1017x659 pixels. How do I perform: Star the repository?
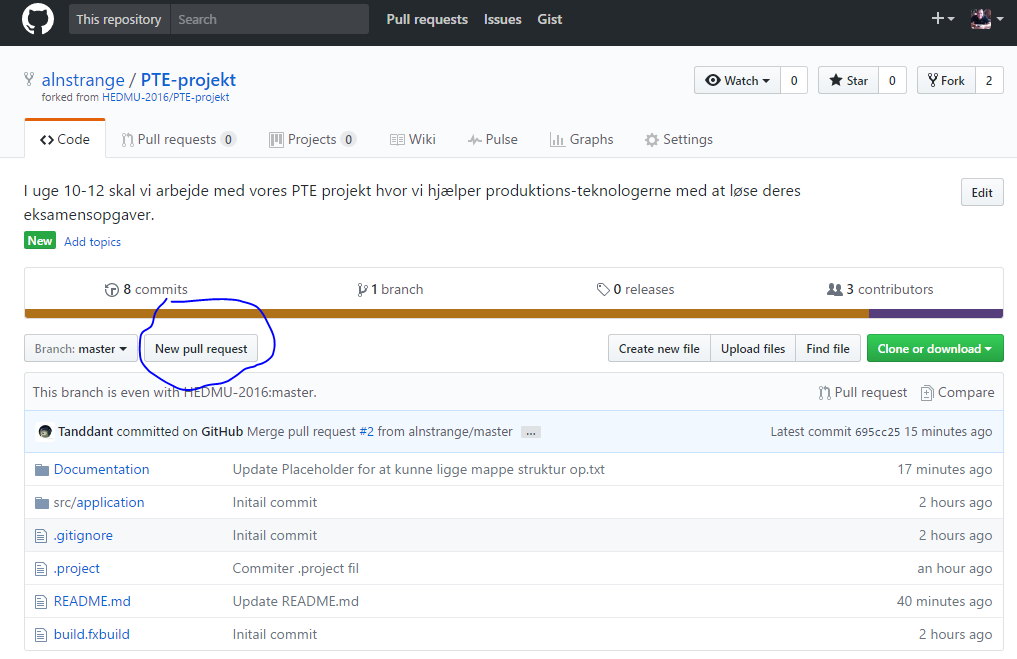[x=848, y=80]
